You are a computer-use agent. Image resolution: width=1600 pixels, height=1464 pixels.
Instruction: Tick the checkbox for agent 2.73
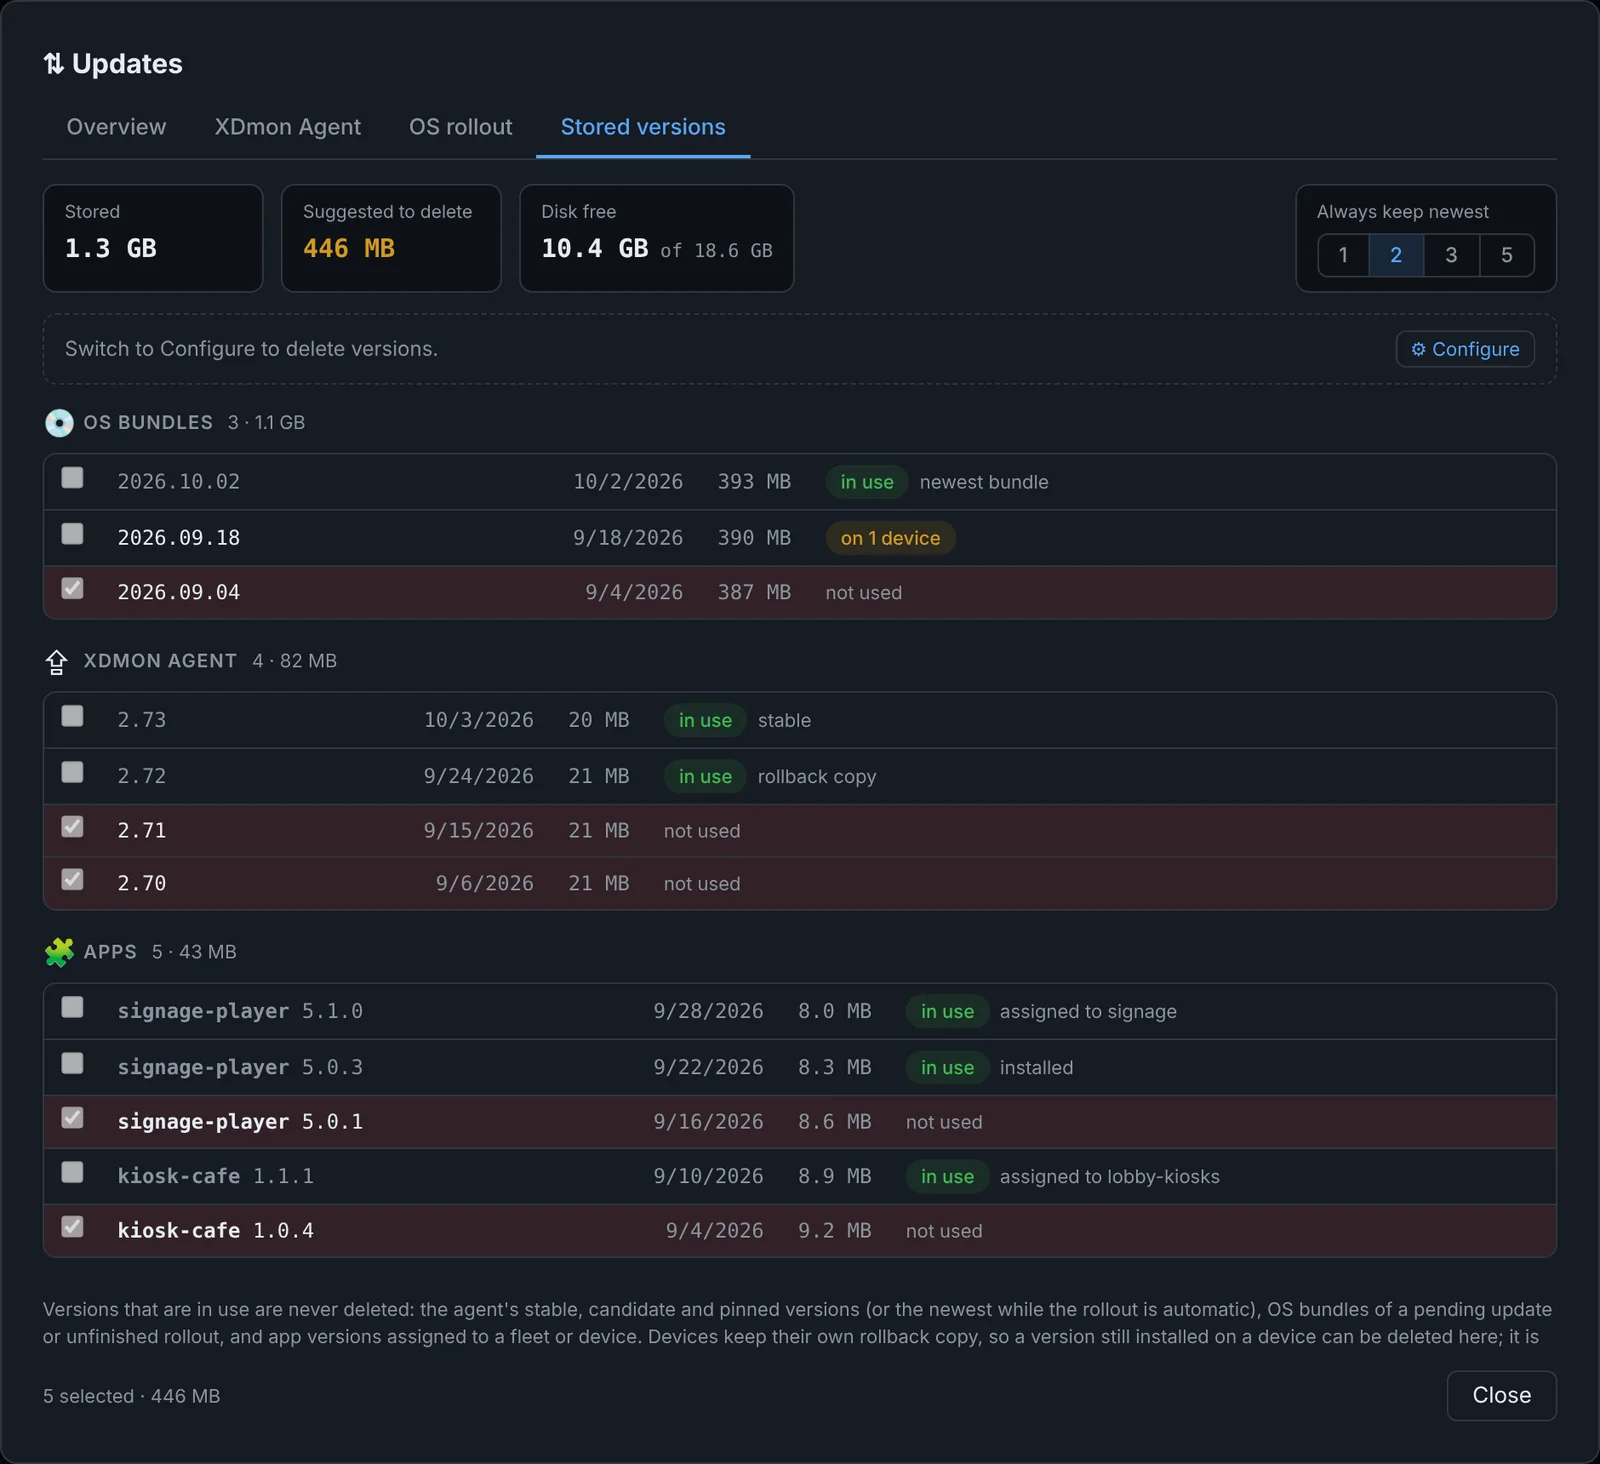point(72,716)
